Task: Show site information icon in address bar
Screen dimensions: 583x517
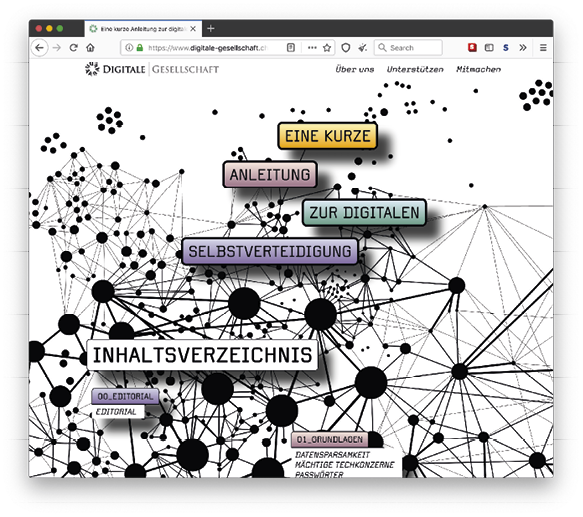Action: click(x=129, y=48)
